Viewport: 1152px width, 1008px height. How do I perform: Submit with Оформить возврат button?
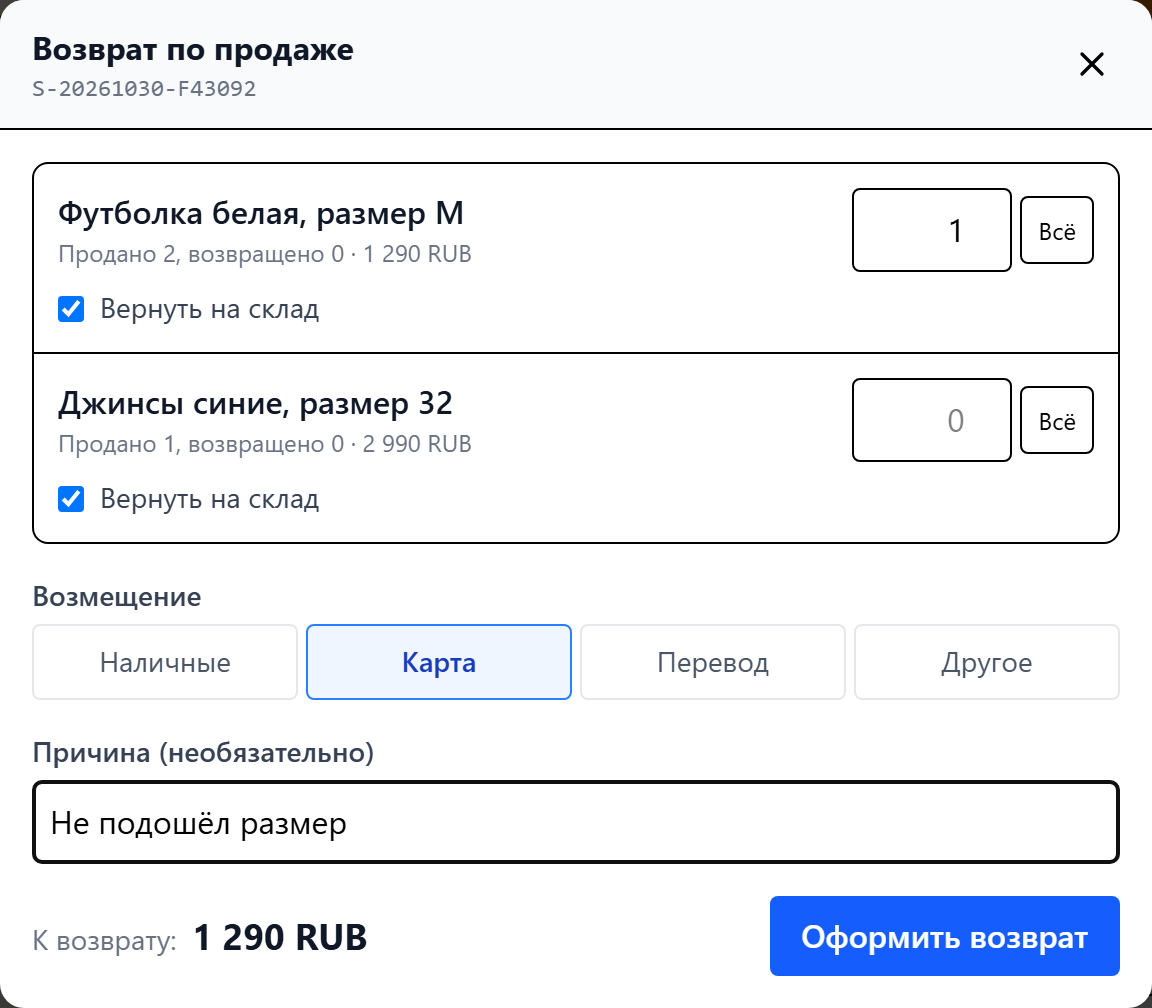(945, 936)
